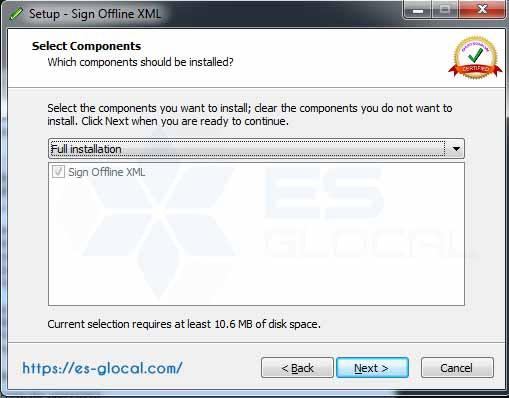
Task: Return with the Back button
Action: pyautogui.click(x=297, y=368)
